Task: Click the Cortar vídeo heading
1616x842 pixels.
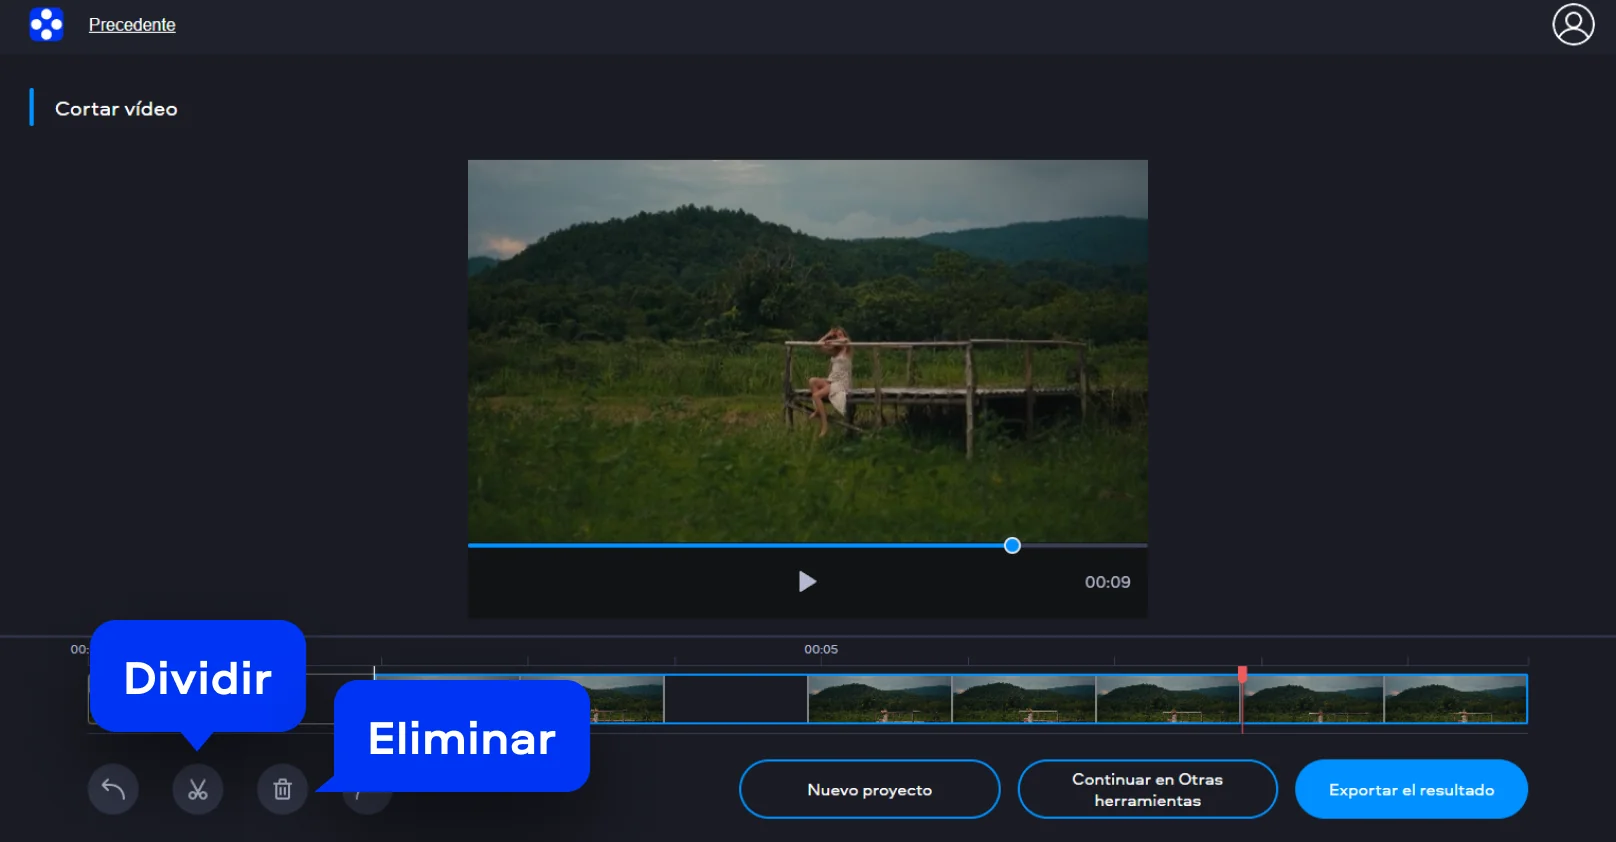Action: (x=116, y=109)
